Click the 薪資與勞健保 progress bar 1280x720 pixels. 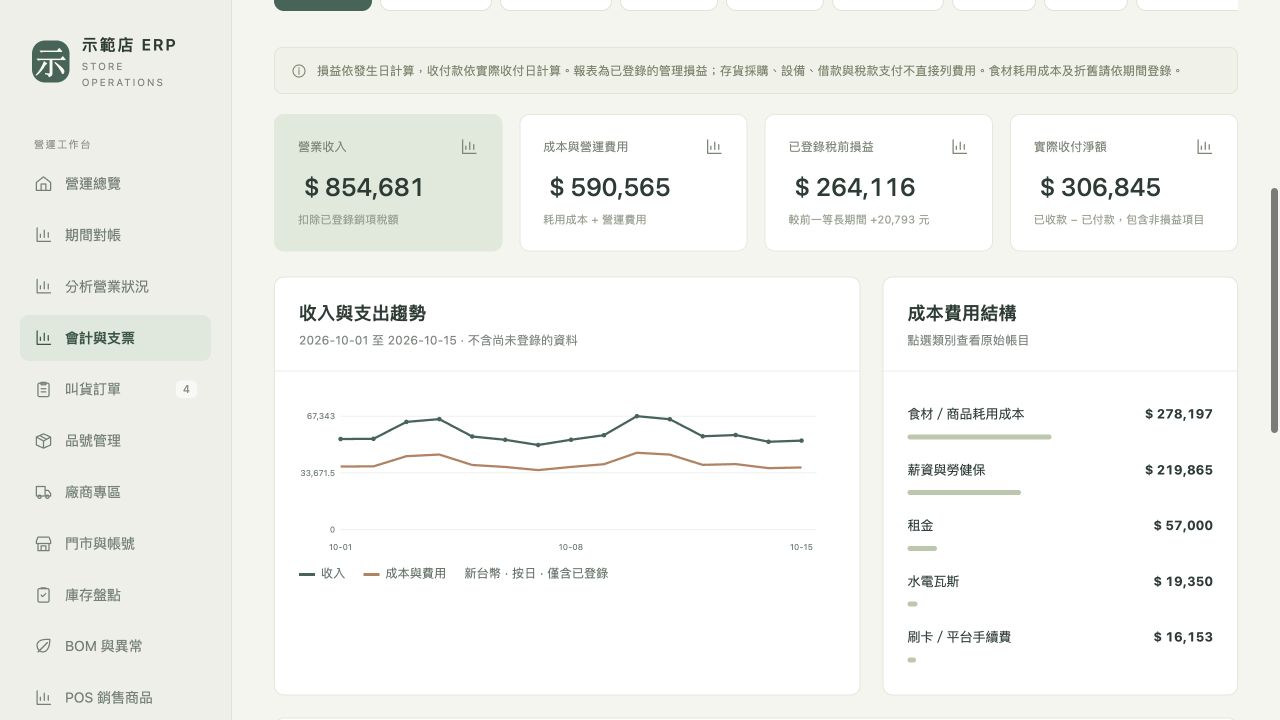(x=964, y=493)
